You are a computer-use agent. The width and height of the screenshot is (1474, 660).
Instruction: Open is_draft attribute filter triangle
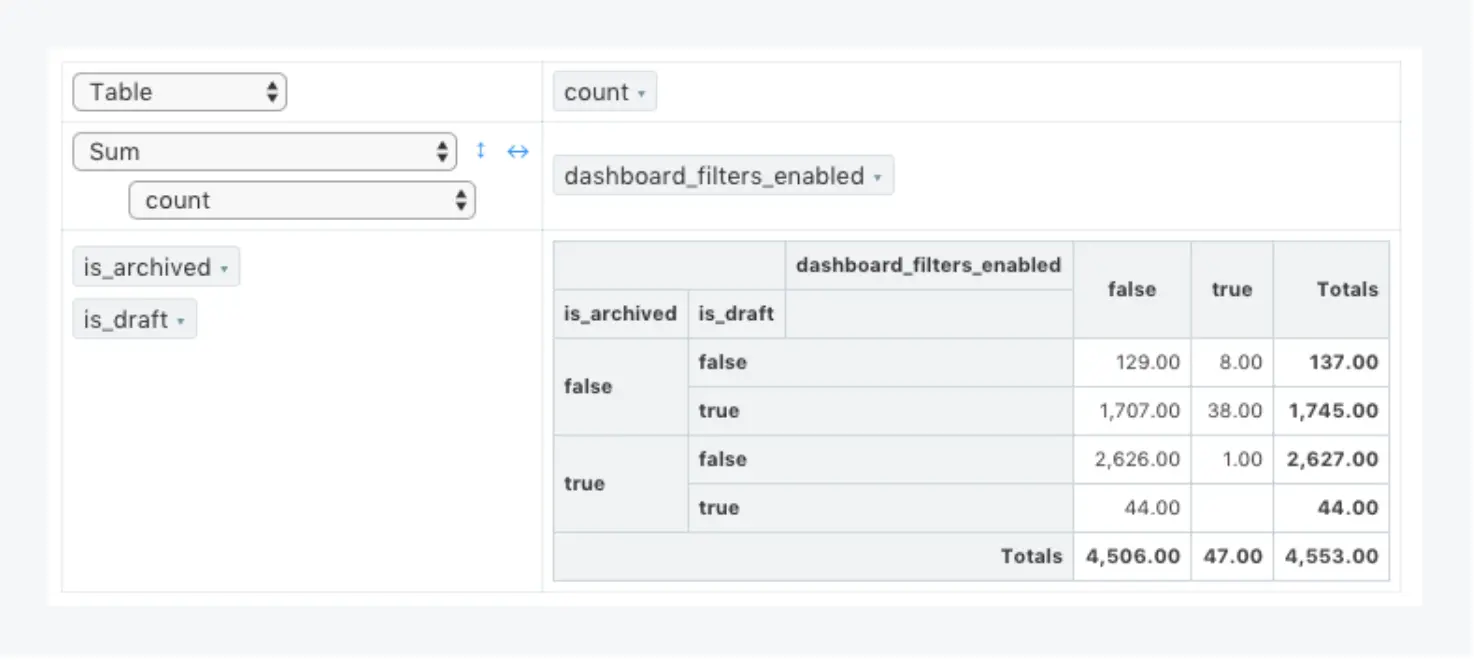pos(181,322)
